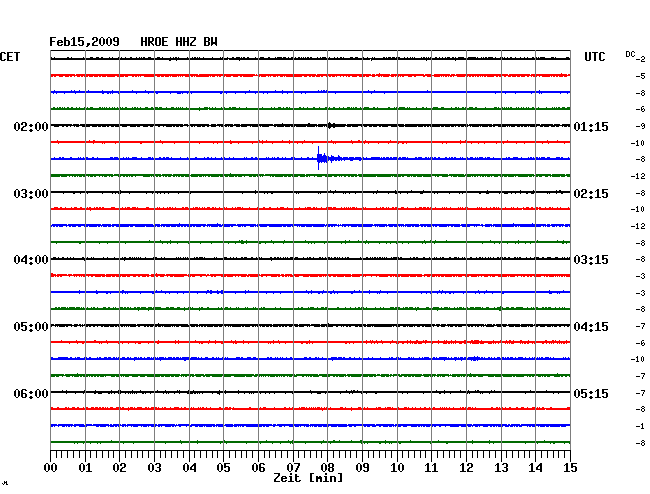650x494 pixels.
Task: Click minute tick label 11
Action: (431, 467)
